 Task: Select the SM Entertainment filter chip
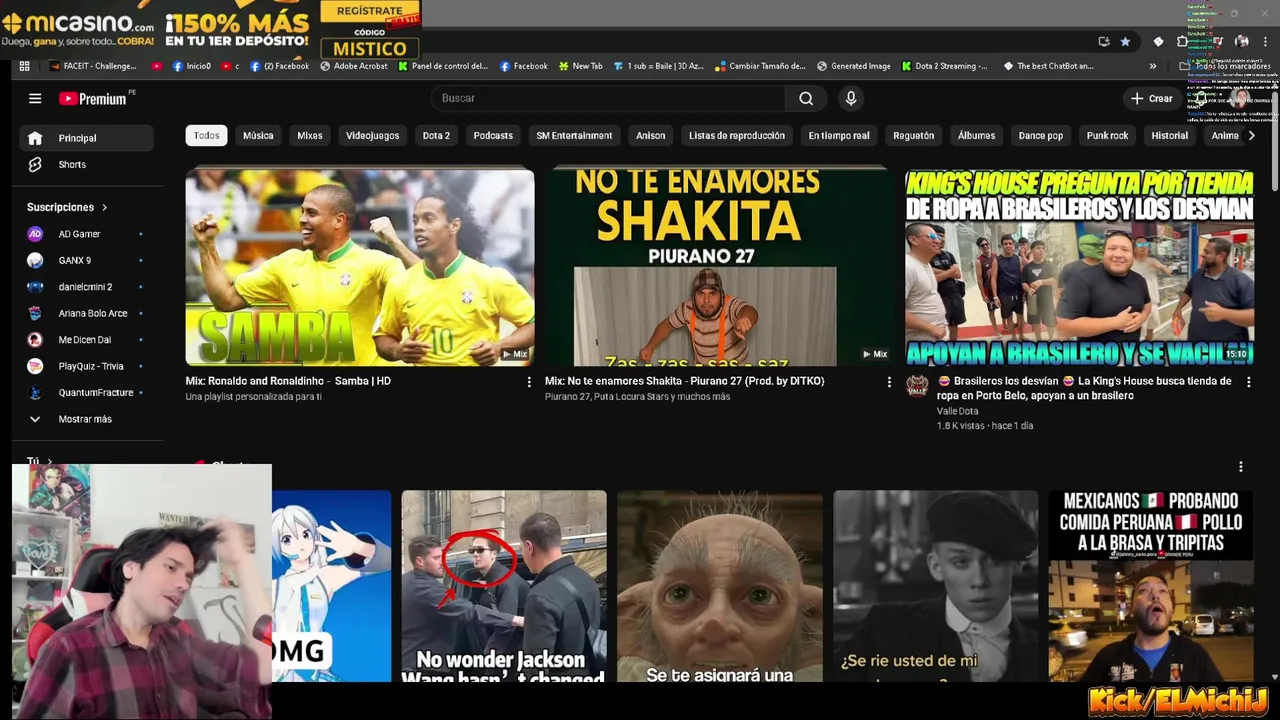pyautogui.click(x=574, y=135)
